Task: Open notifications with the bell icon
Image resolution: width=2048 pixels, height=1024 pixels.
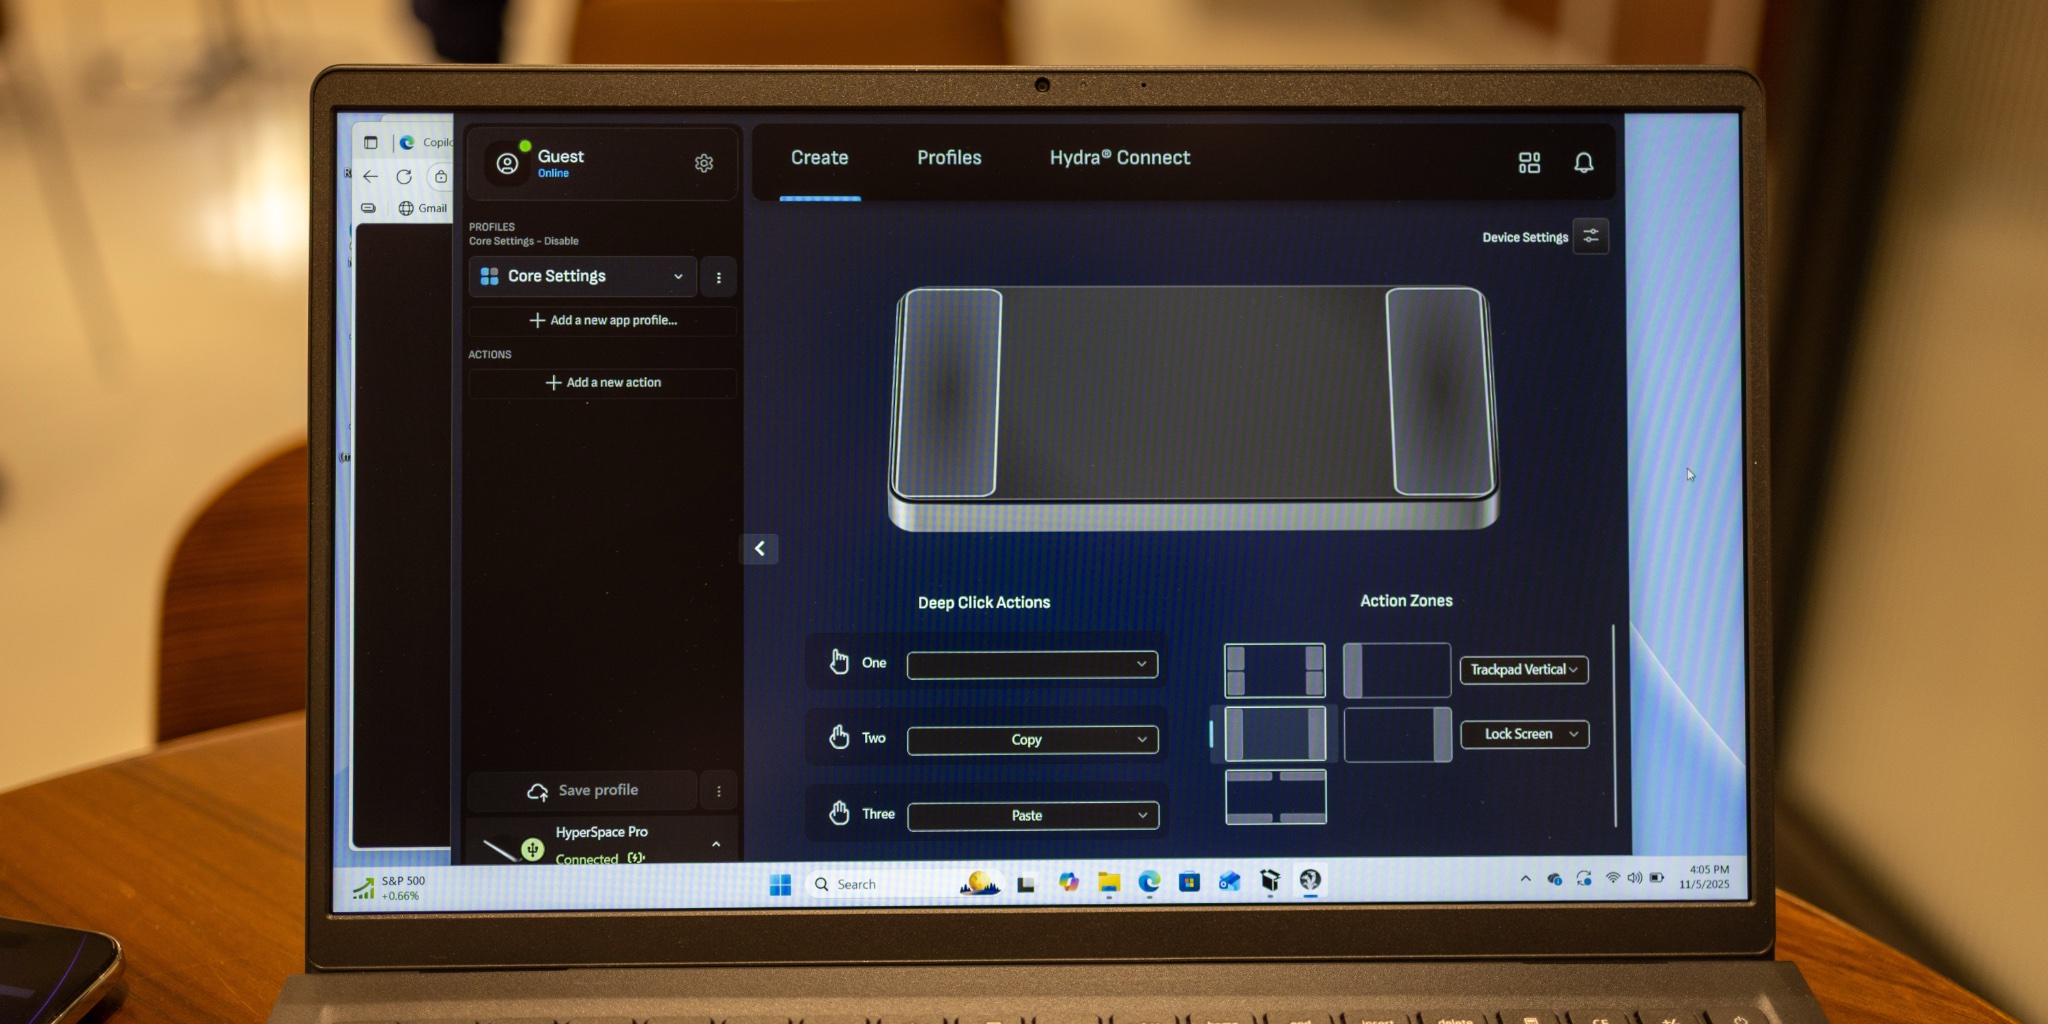Action: tap(1583, 163)
